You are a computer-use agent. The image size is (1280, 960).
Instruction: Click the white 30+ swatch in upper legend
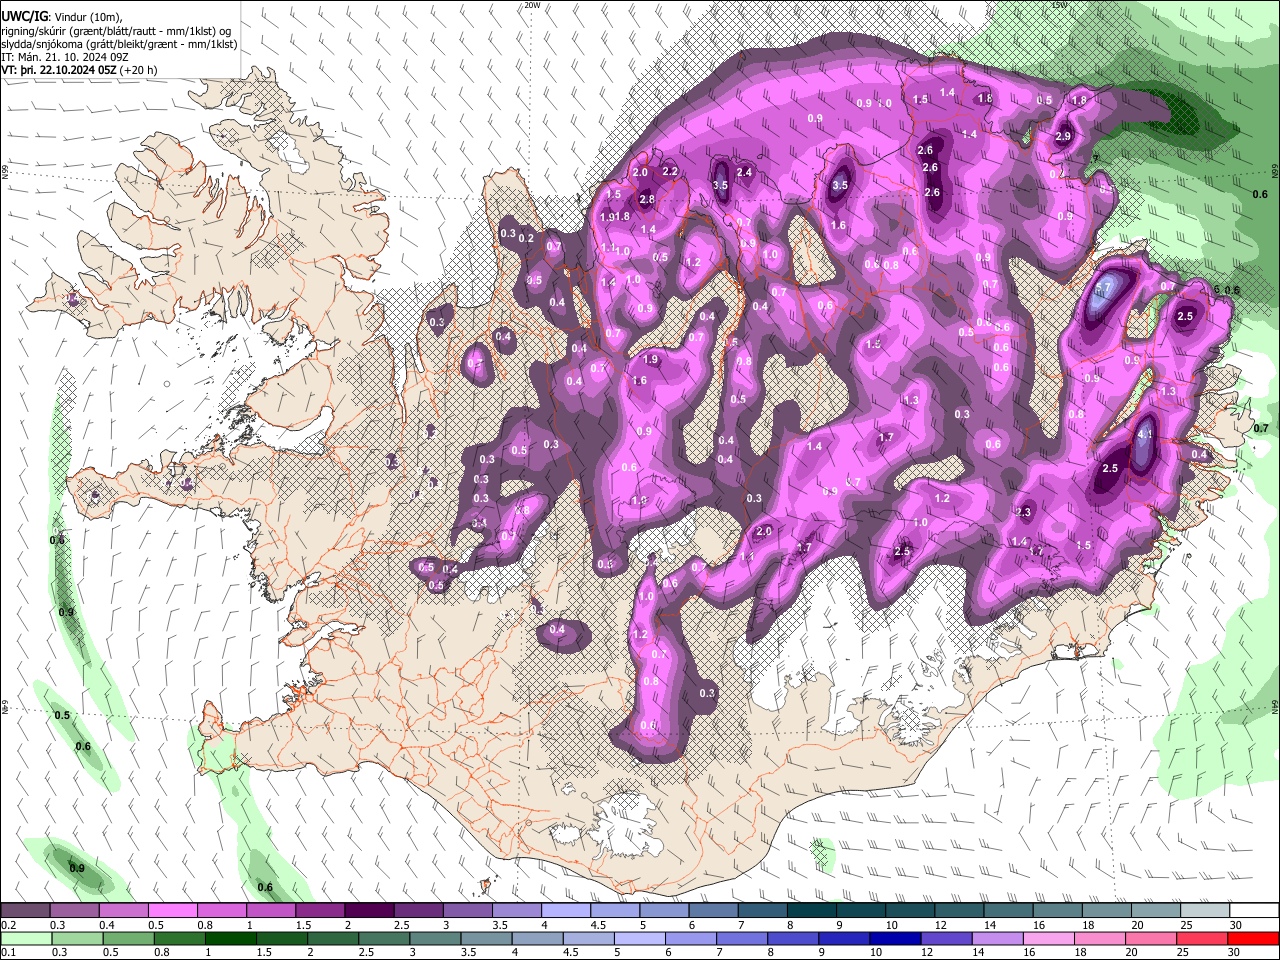[x=1253, y=910]
